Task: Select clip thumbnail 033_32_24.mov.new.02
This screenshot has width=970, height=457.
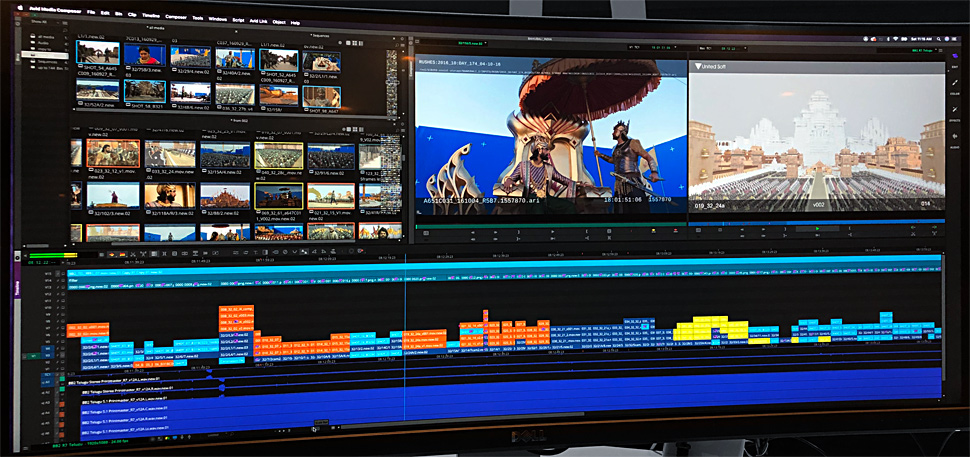Action: [170, 154]
